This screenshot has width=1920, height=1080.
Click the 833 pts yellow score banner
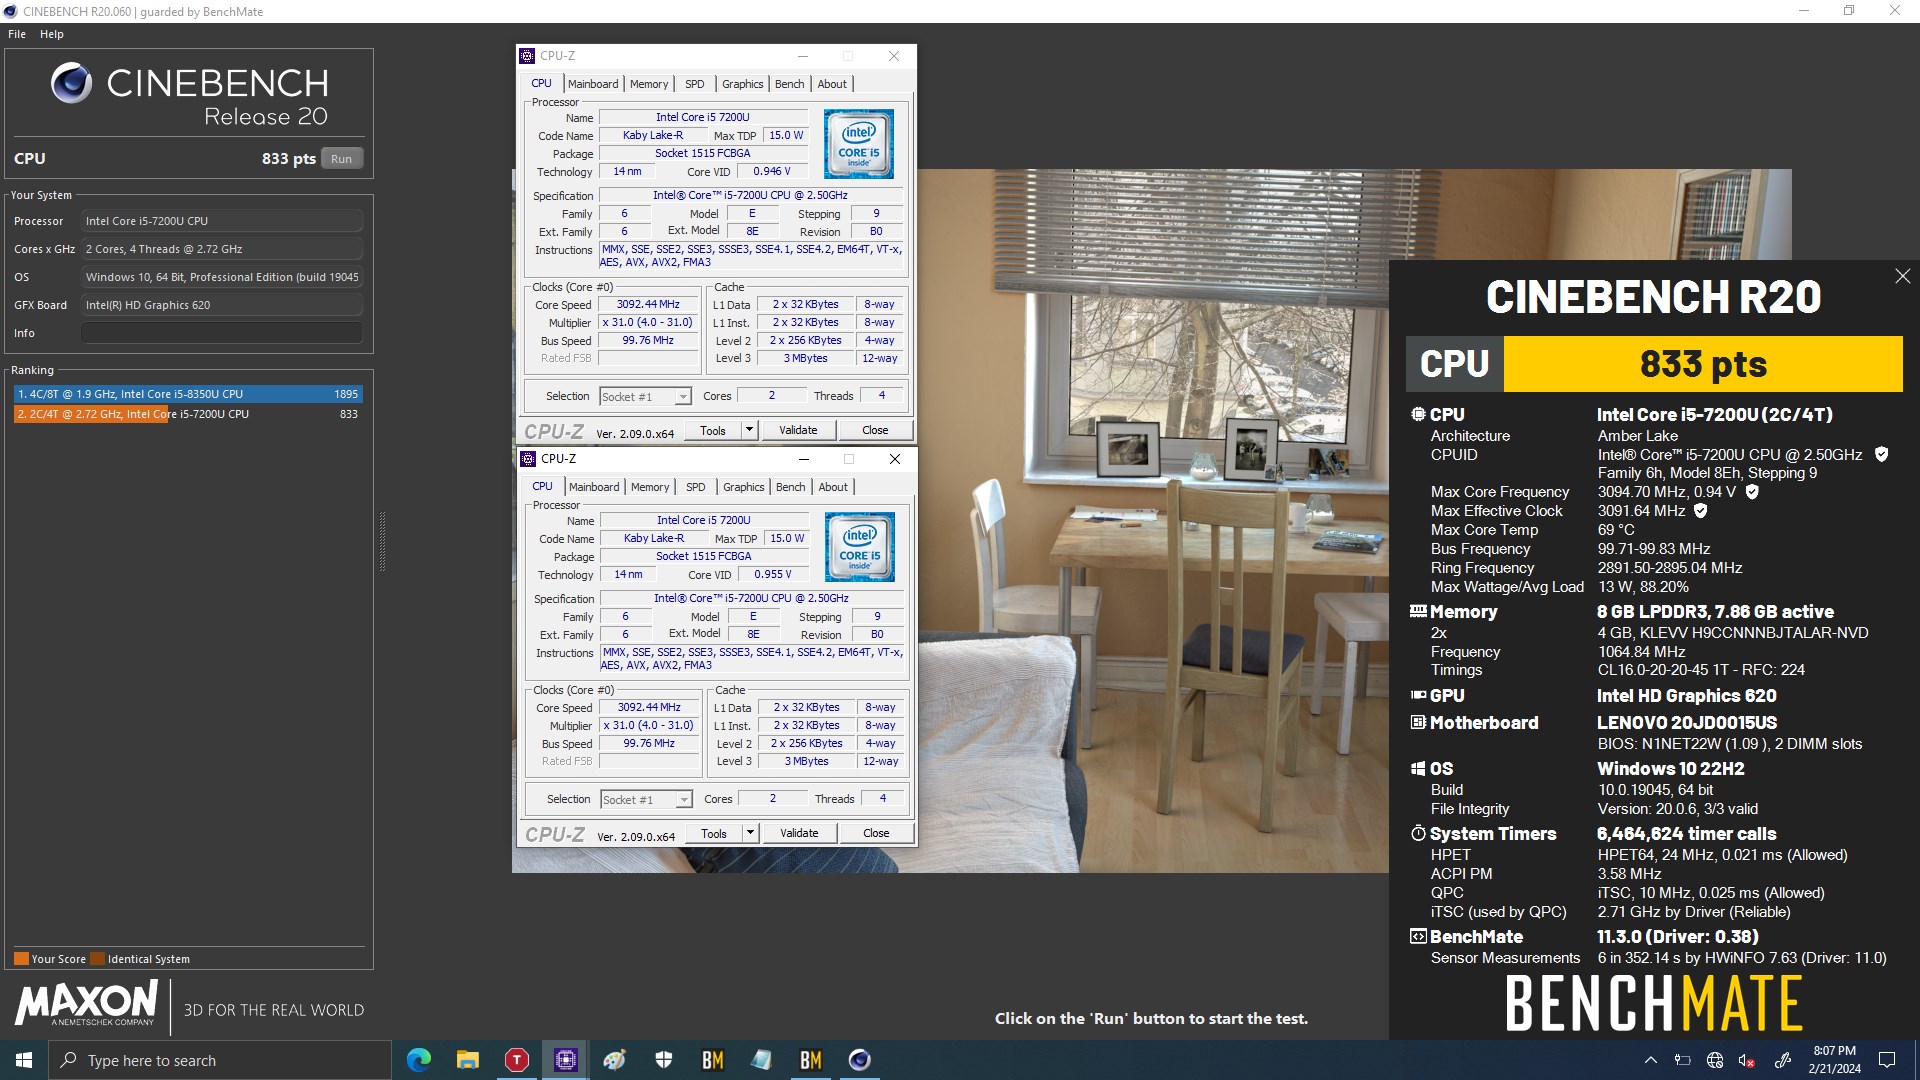pyautogui.click(x=1703, y=364)
